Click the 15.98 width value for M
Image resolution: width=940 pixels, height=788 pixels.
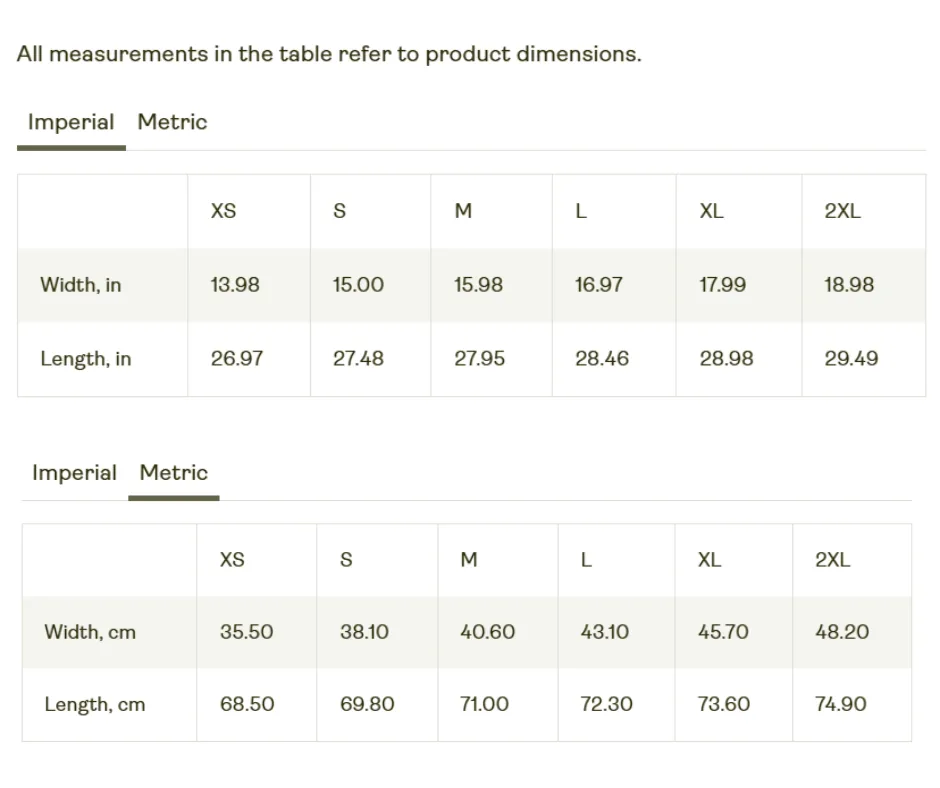[478, 285]
